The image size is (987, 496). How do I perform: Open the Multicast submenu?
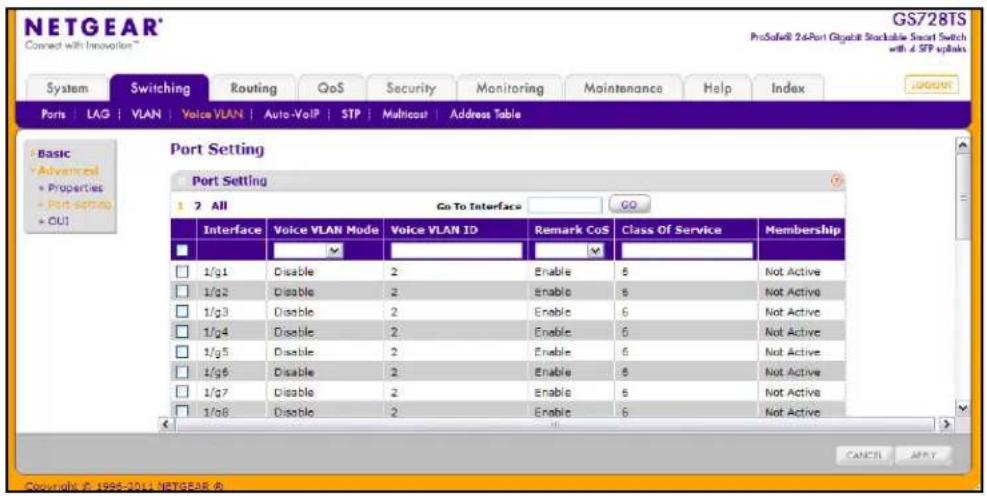tap(405, 115)
